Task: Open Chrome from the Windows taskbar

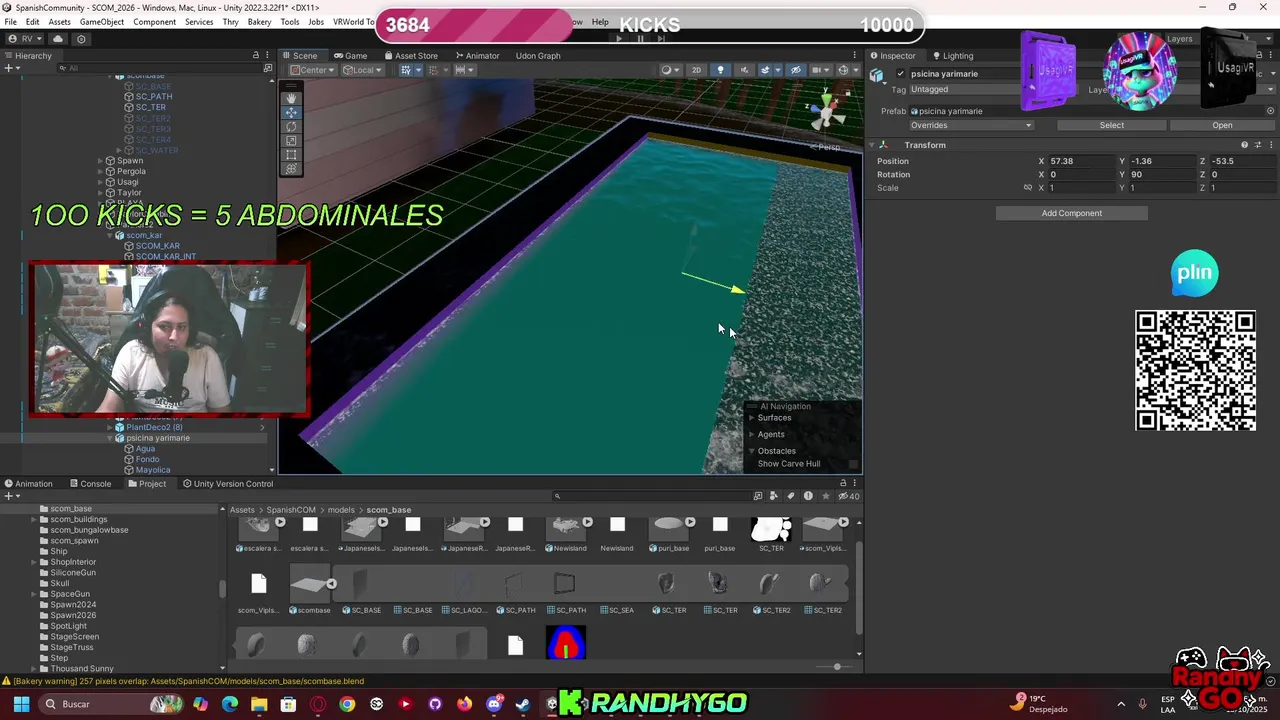Action: [347, 704]
